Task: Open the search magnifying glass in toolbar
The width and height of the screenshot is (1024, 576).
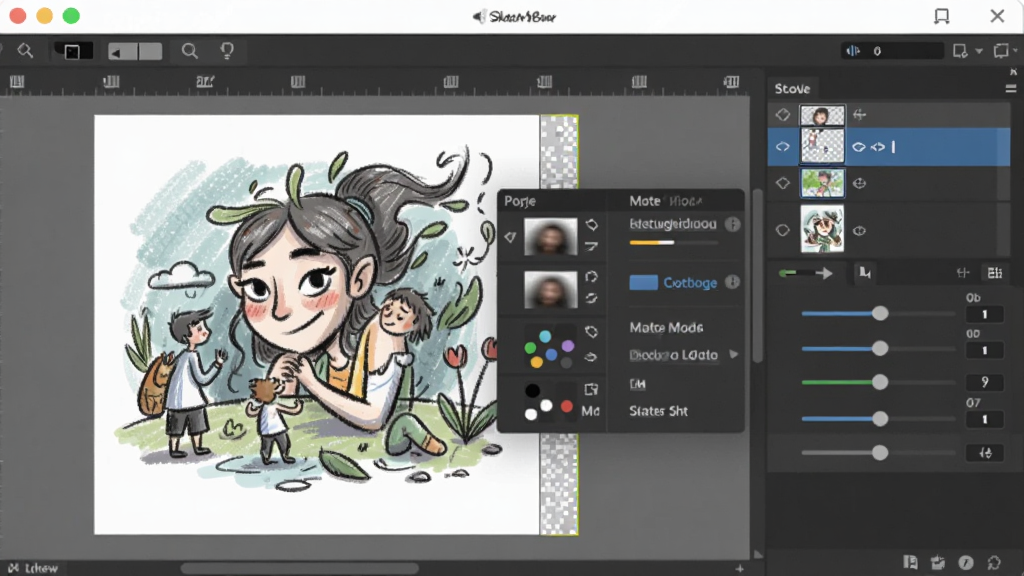Action: pyautogui.click(x=189, y=51)
